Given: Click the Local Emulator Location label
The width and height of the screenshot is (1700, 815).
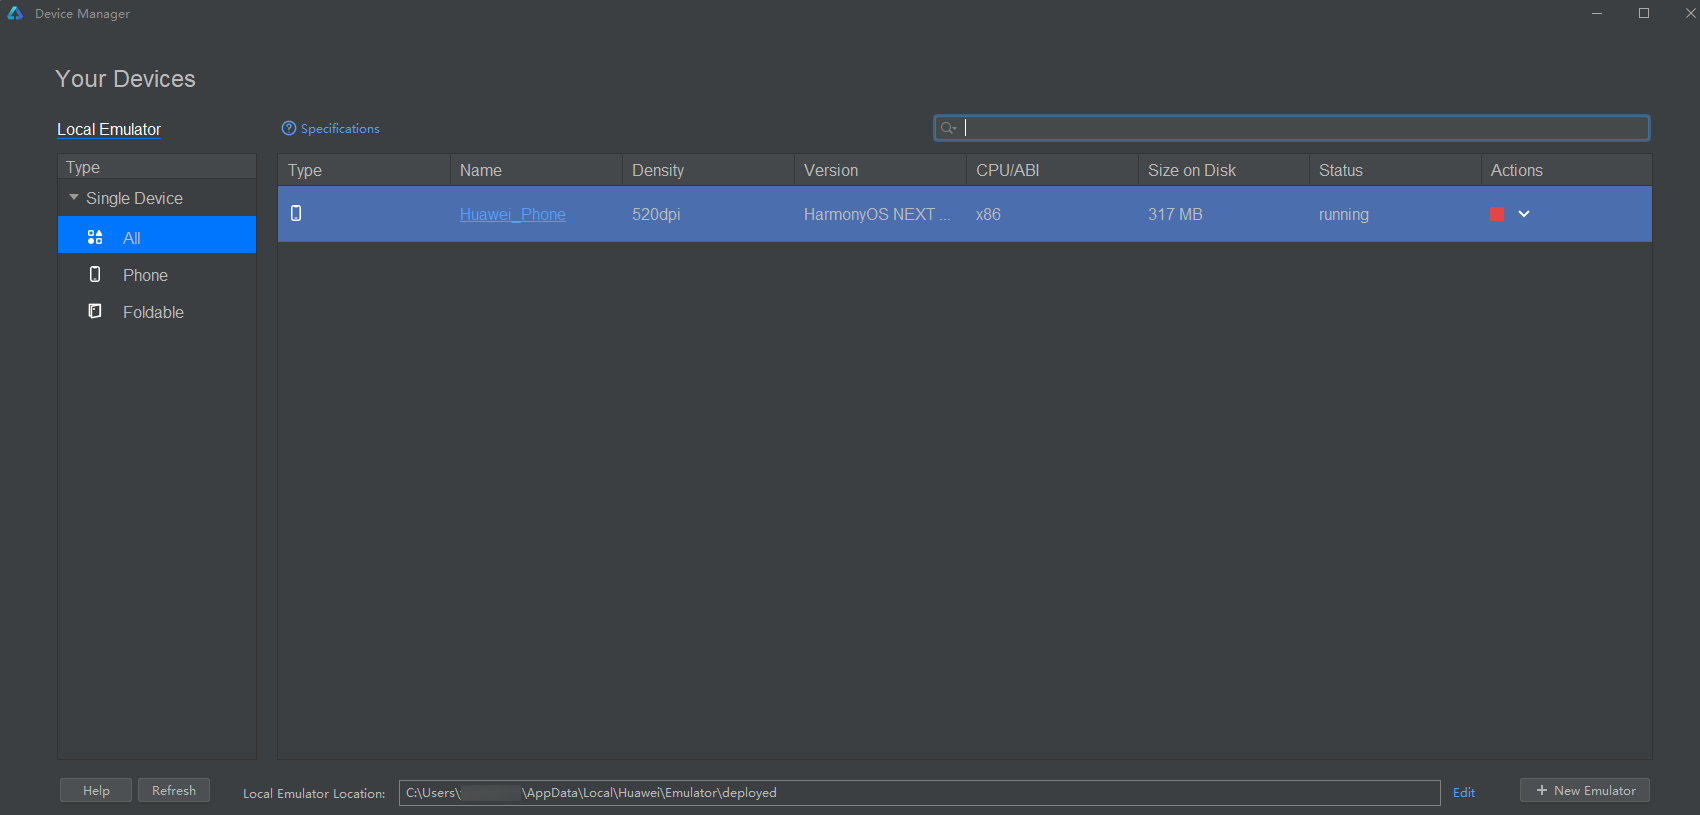Looking at the screenshot, I should point(314,793).
